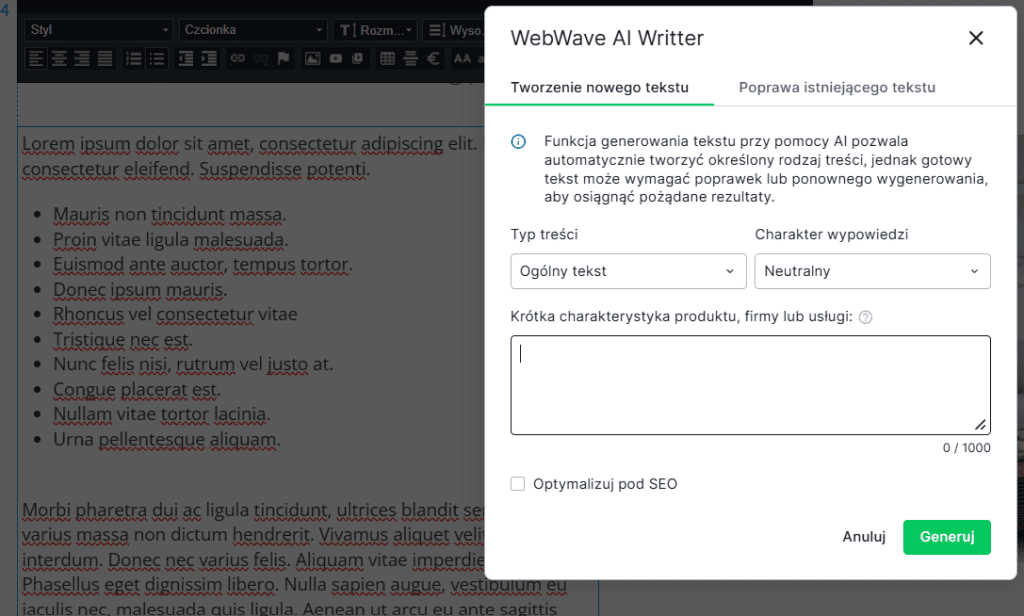Screen dimensions: 1024x616
Task: Click the insert link icon
Action: pyautogui.click(x=238, y=58)
